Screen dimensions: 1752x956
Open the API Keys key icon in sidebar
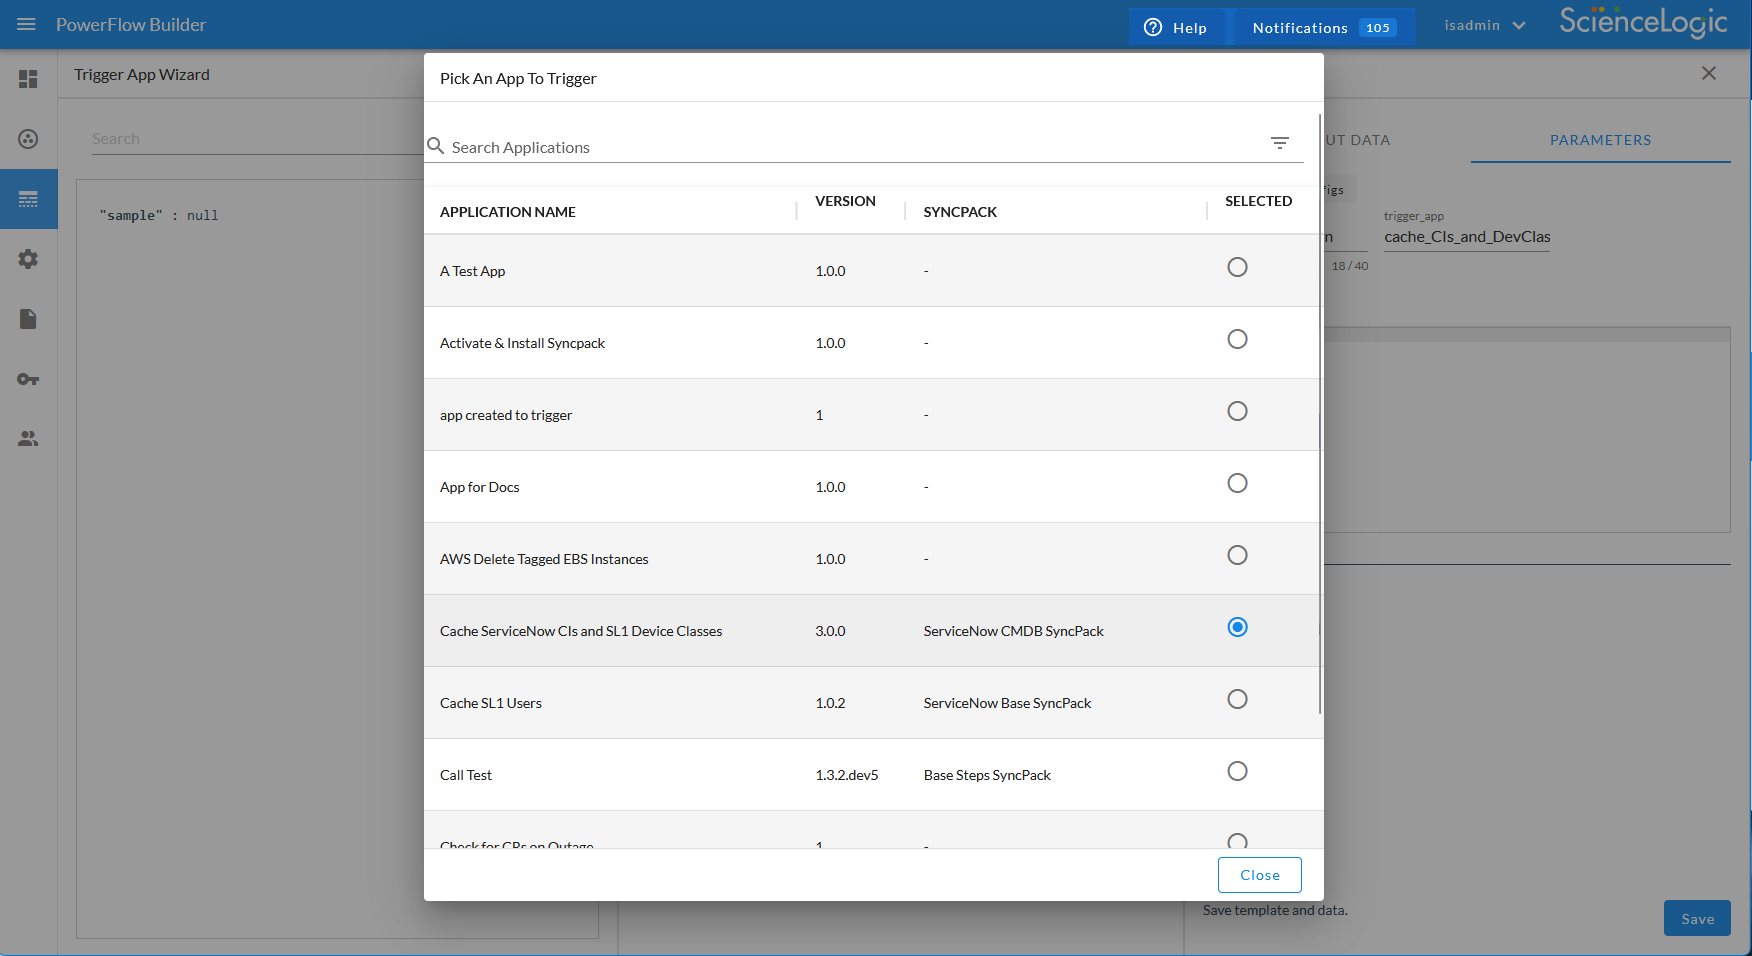28,379
